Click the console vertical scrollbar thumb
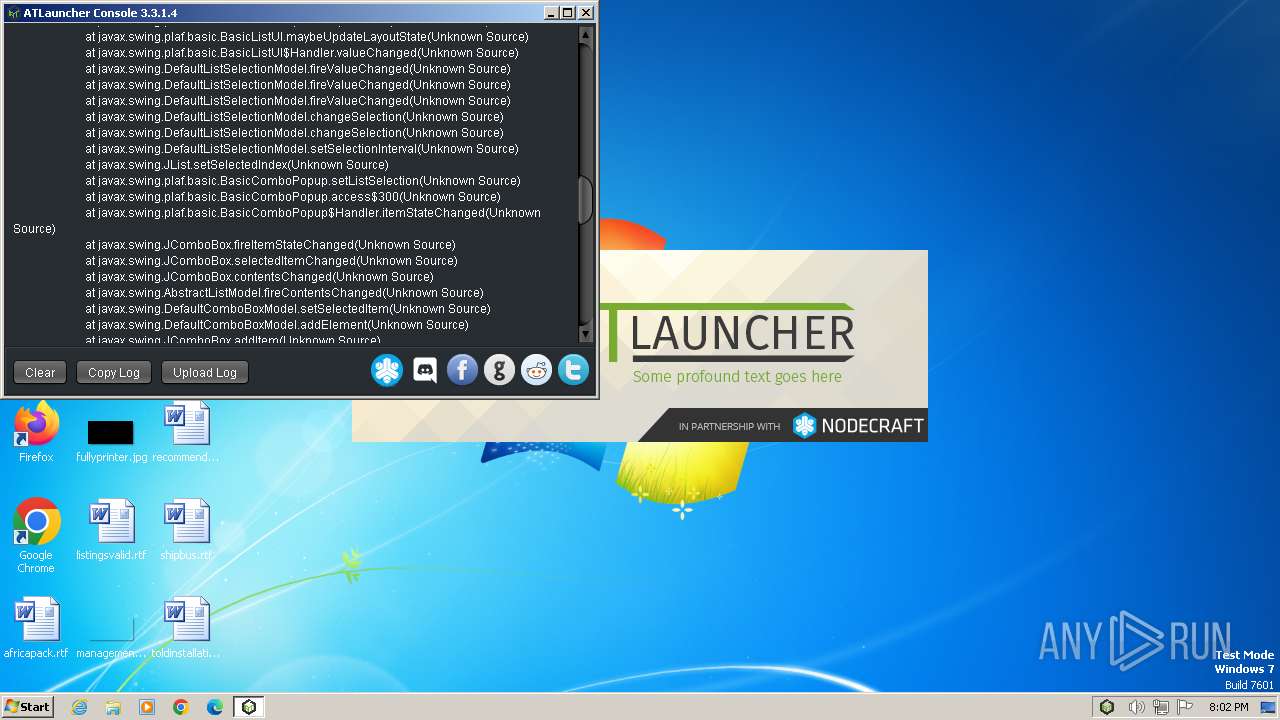The width and height of the screenshot is (1280, 720). pos(586,200)
